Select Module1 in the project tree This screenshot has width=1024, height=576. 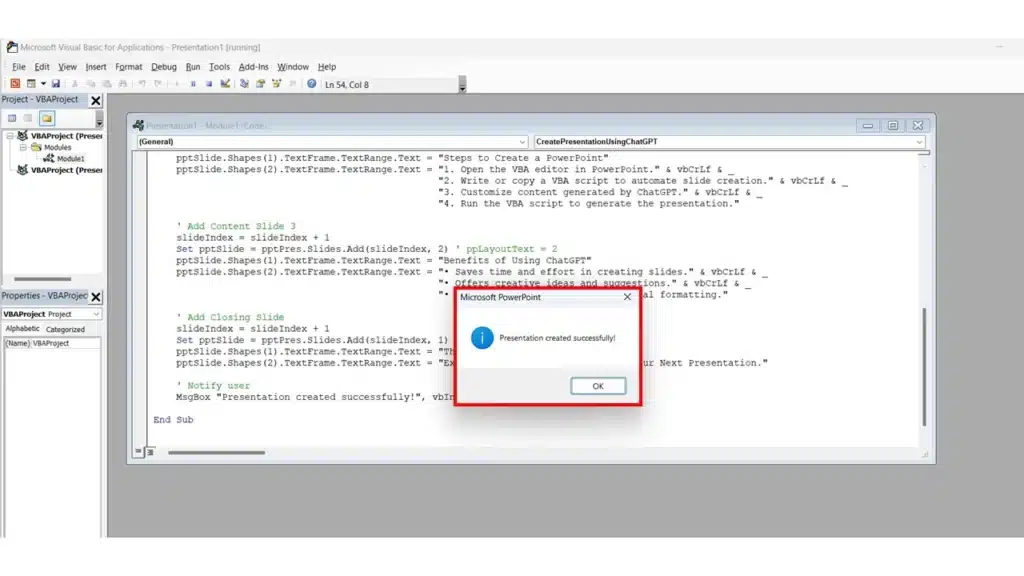tap(70, 158)
